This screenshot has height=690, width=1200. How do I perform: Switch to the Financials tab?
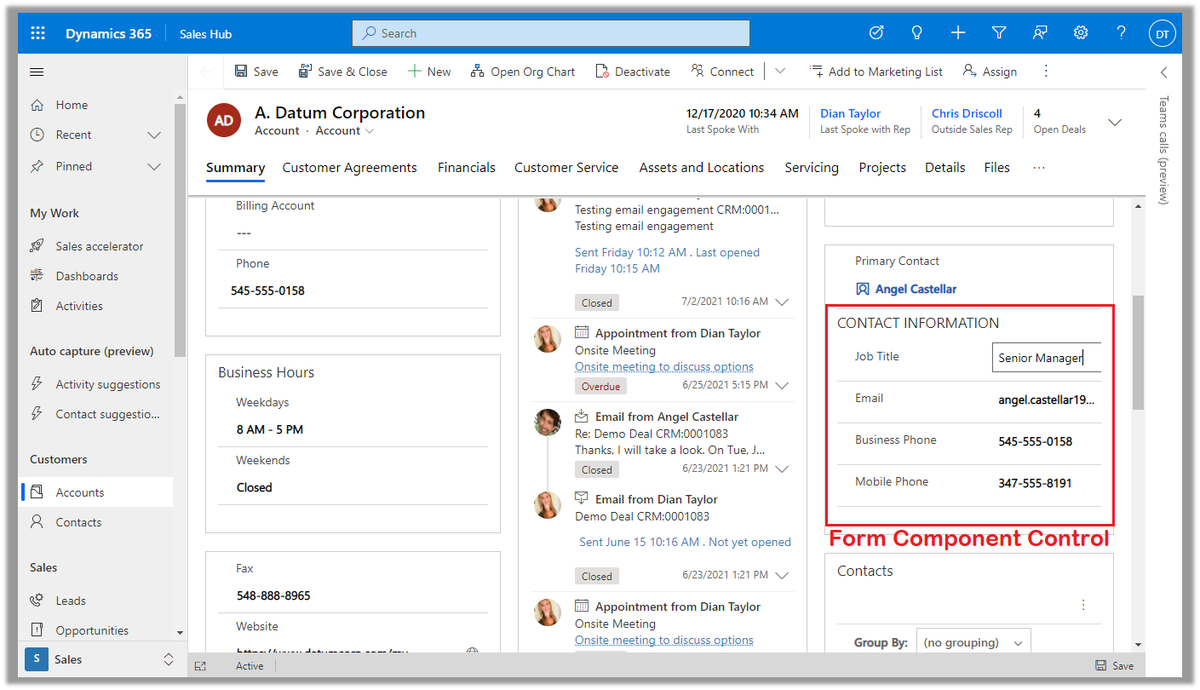[466, 168]
